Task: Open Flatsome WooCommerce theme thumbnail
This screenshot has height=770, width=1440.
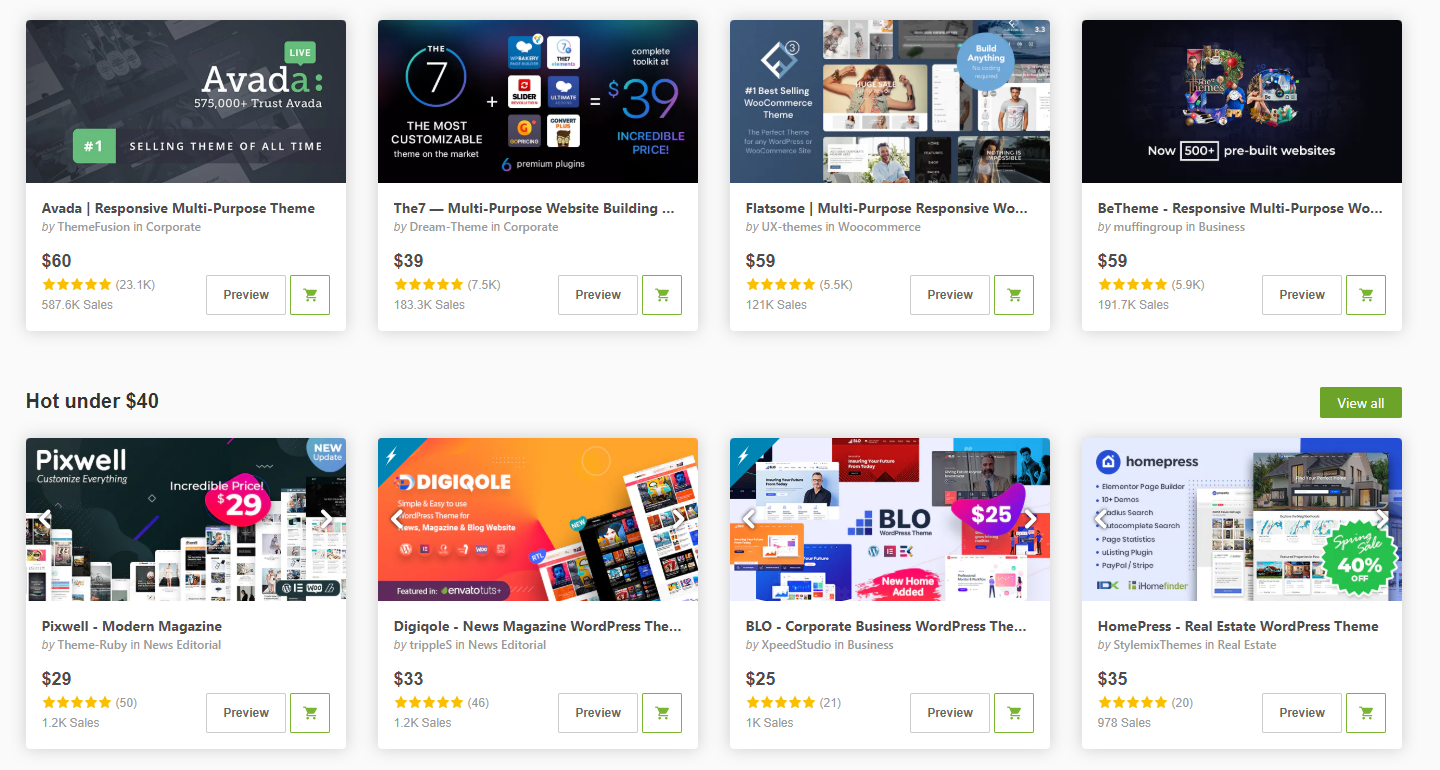Action: coord(890,101)
